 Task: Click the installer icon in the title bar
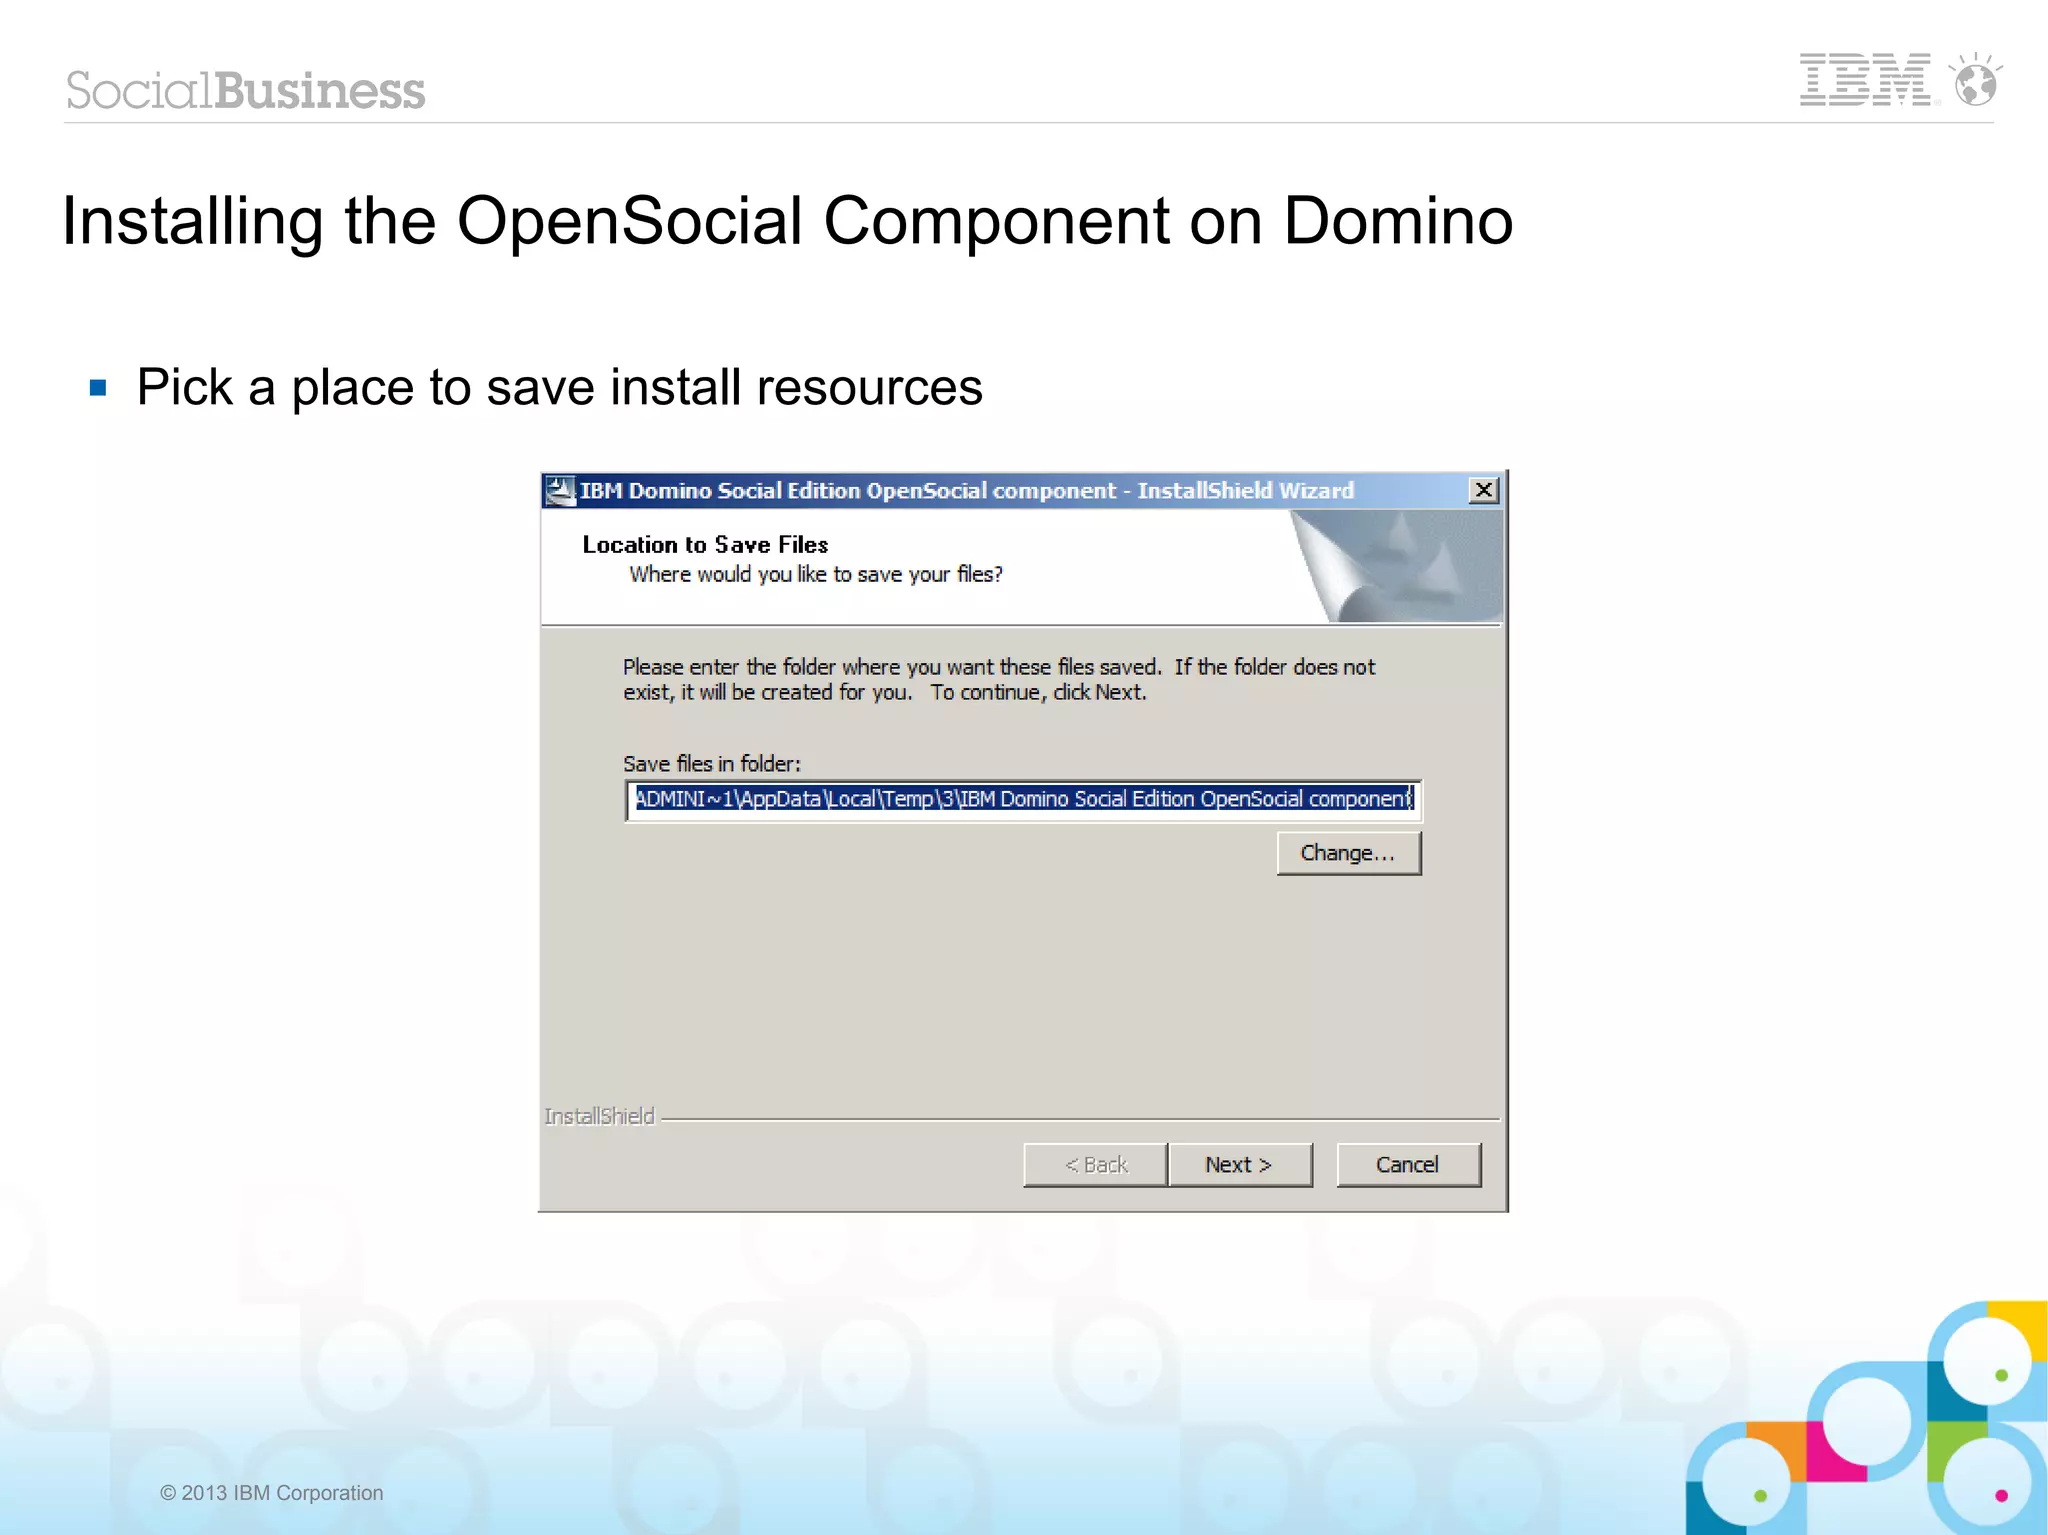point(560,490)
